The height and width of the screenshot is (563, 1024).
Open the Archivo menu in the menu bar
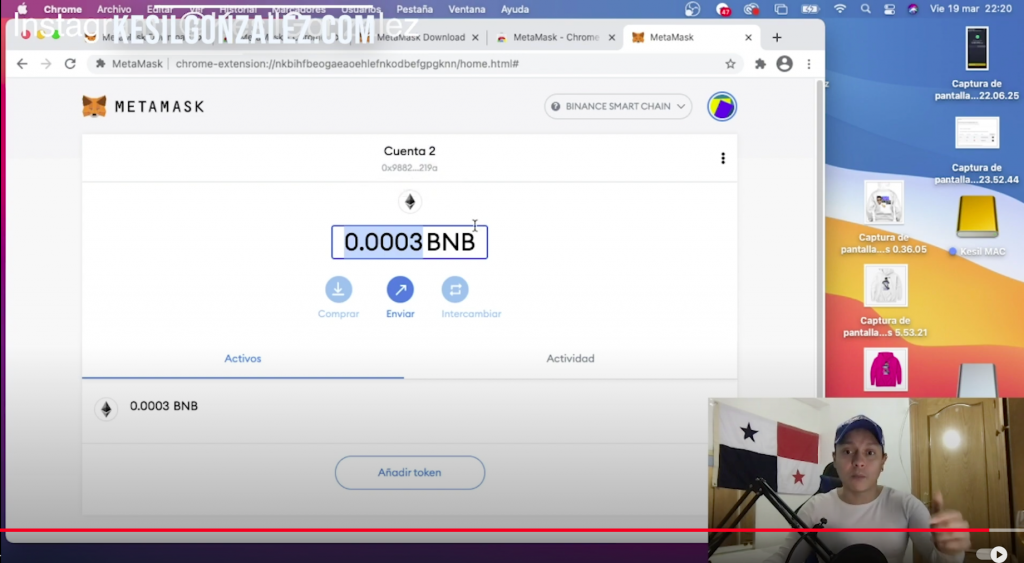click(114, 9)
